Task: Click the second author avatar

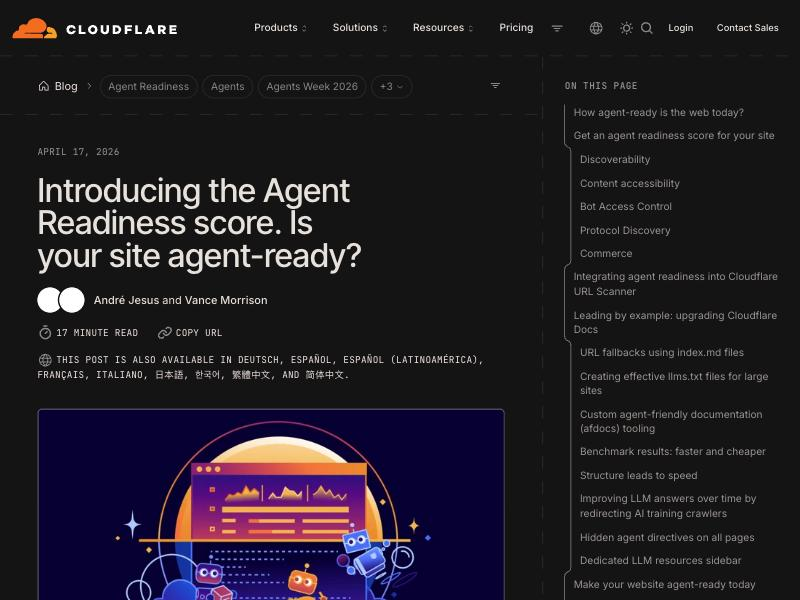Action: coord(72,300)
